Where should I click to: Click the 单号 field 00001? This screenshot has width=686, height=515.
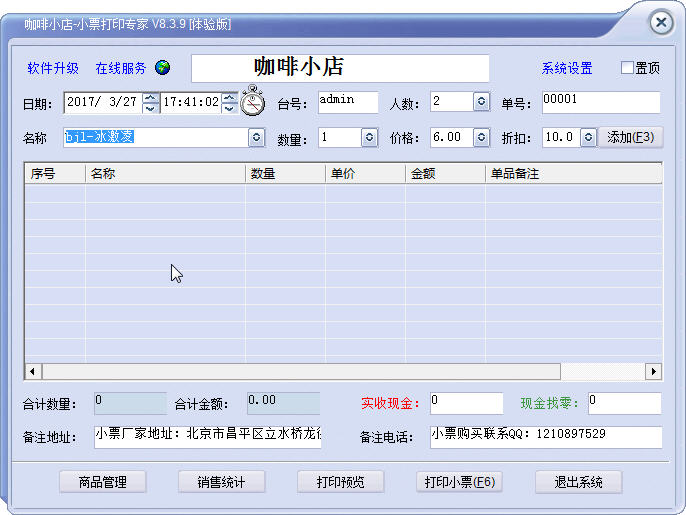point(601,102)
